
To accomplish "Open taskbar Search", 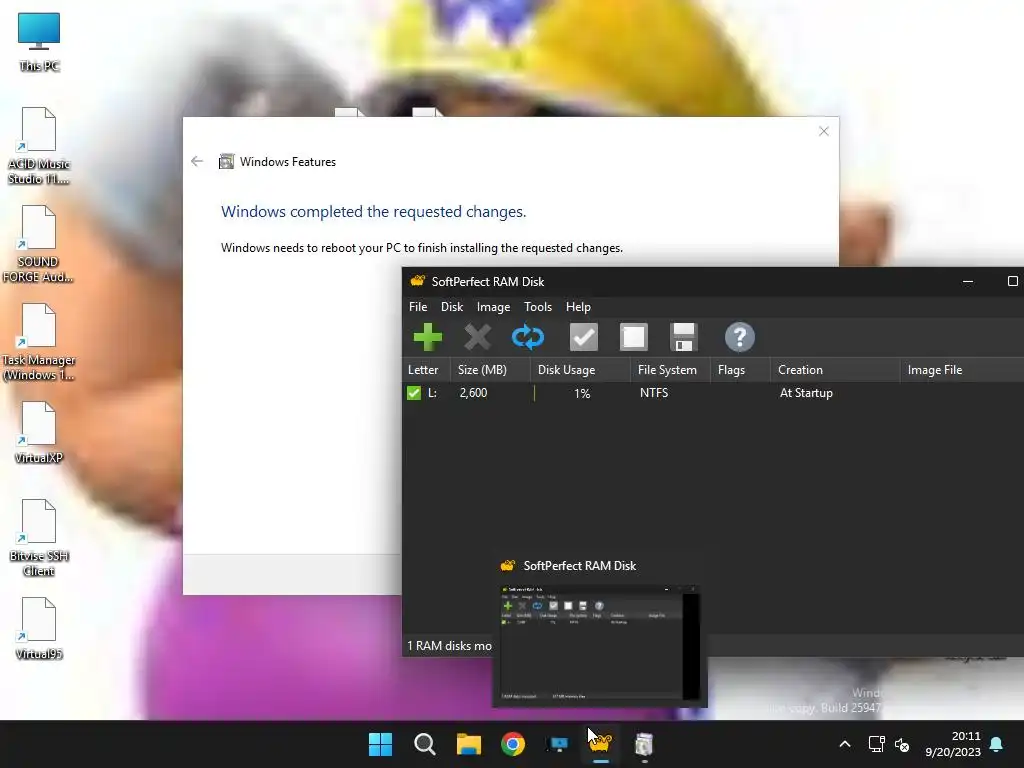I will (424, 744).
